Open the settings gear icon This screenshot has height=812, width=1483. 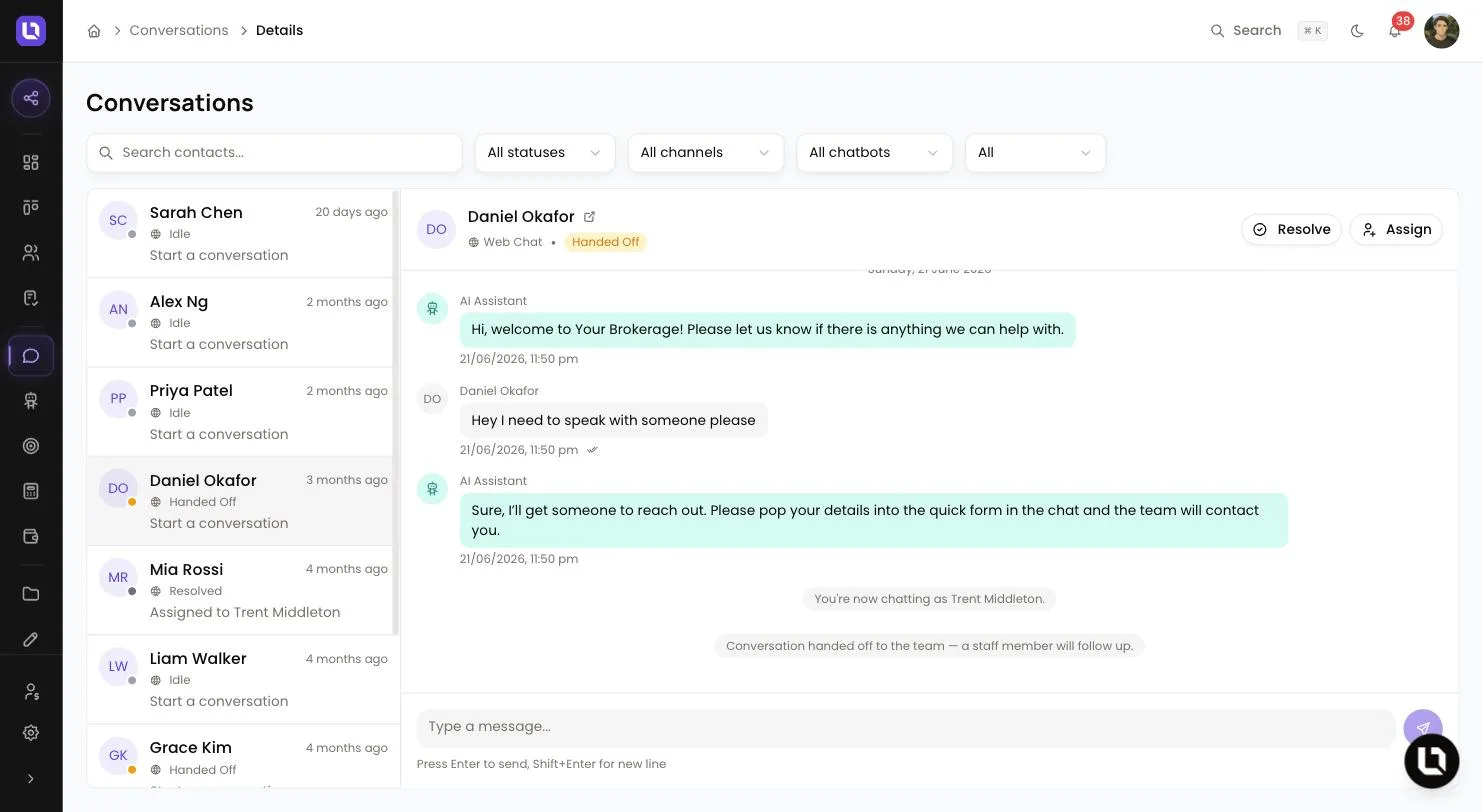pyautogui.click(x=31, y=733)
